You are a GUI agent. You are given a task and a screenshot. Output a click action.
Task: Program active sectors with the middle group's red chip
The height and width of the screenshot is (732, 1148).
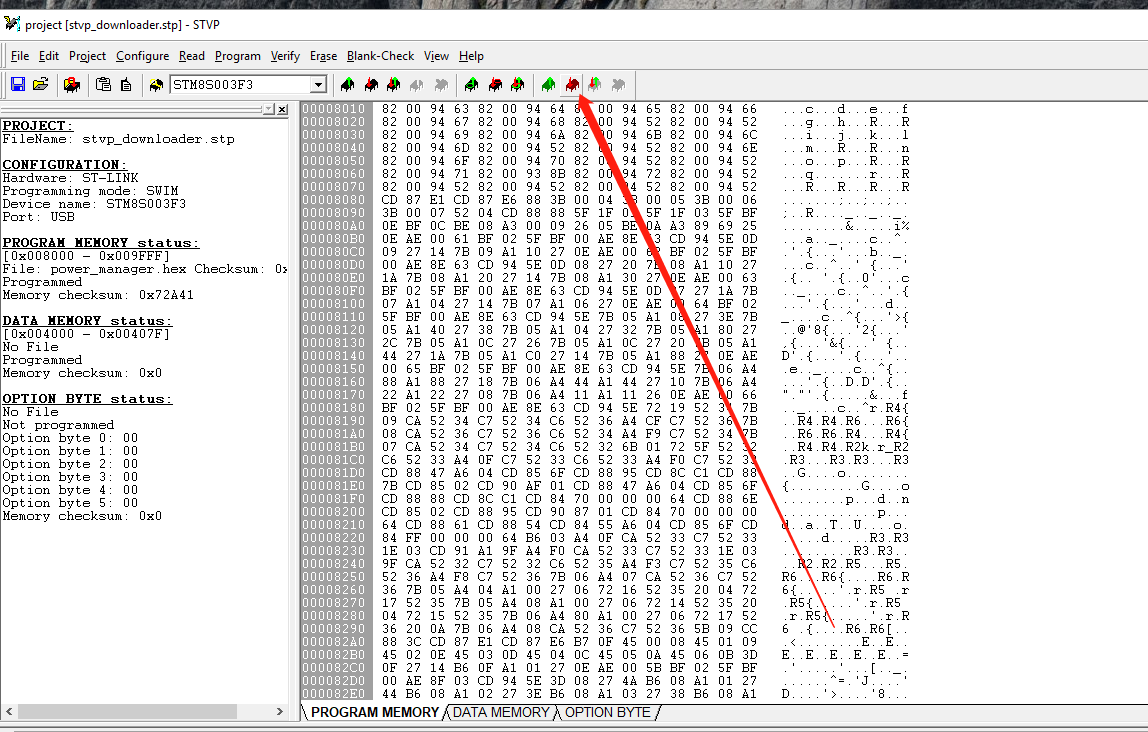495,85
